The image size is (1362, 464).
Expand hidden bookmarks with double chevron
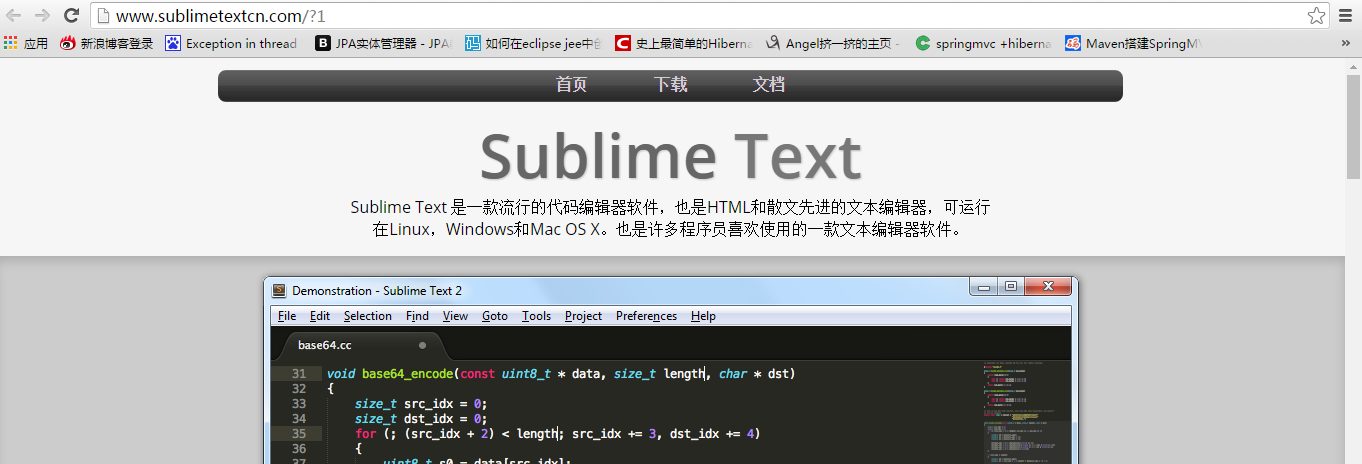coord(1346,43)
